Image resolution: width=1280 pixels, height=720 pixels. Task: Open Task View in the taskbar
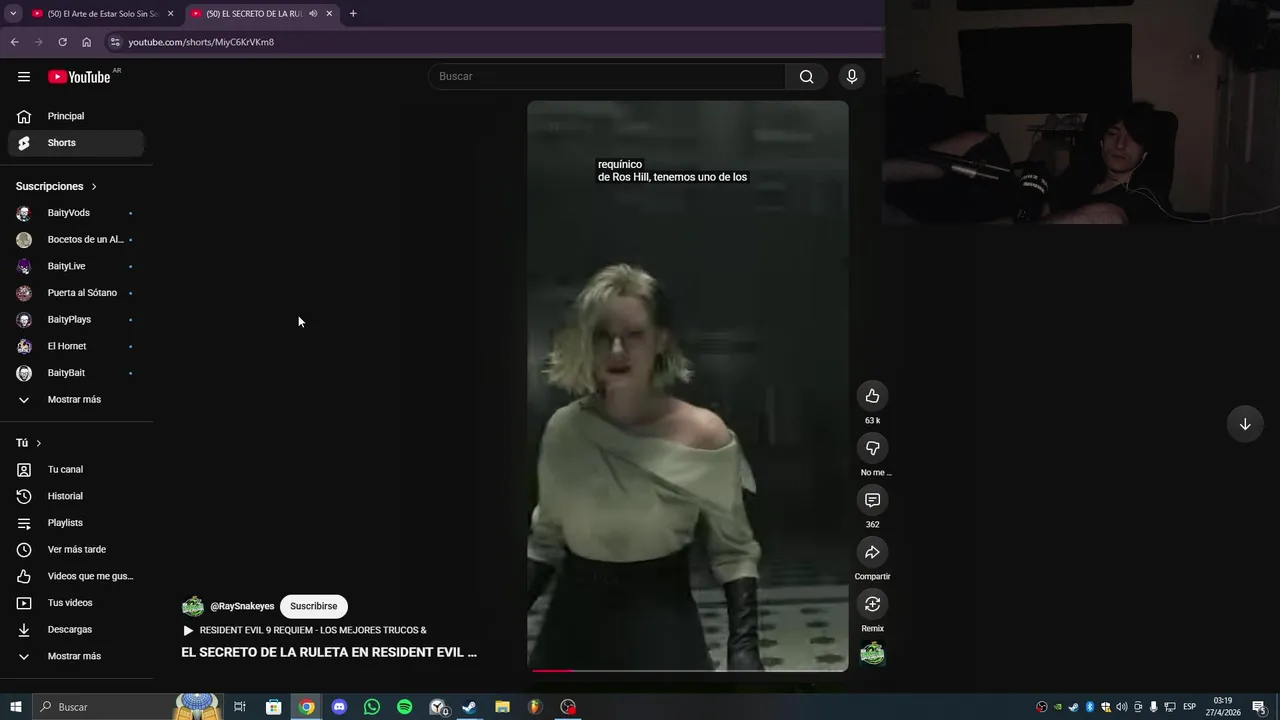coord(240,707)
